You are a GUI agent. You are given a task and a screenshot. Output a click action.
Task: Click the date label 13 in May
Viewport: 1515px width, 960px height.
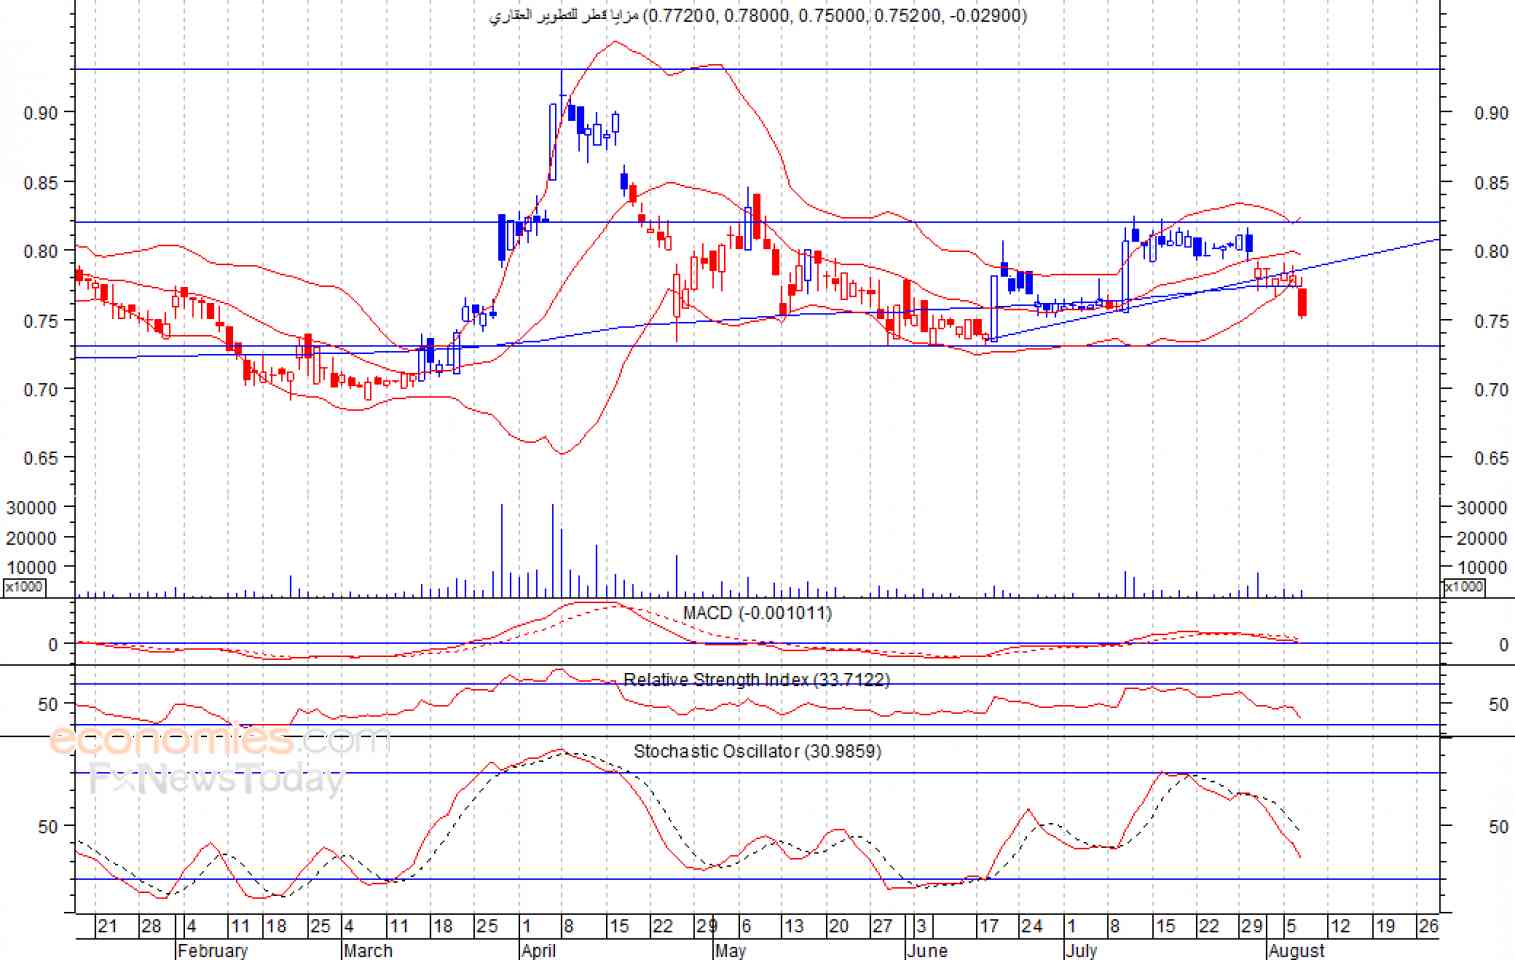pos(793,926)
